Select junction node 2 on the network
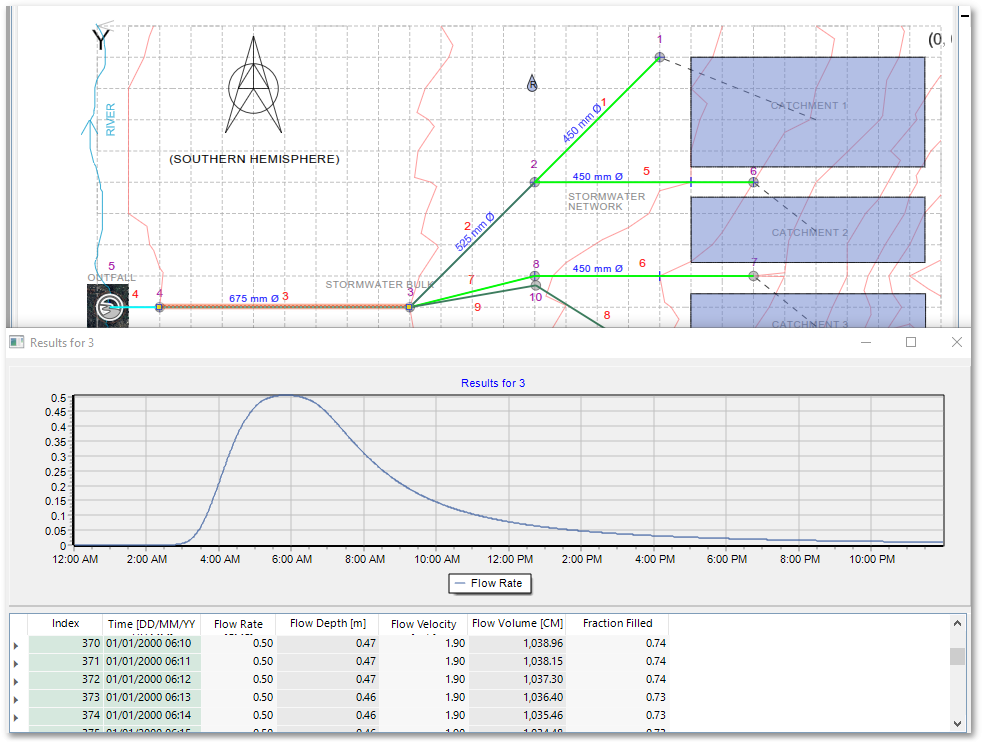 tap(534, 182)
